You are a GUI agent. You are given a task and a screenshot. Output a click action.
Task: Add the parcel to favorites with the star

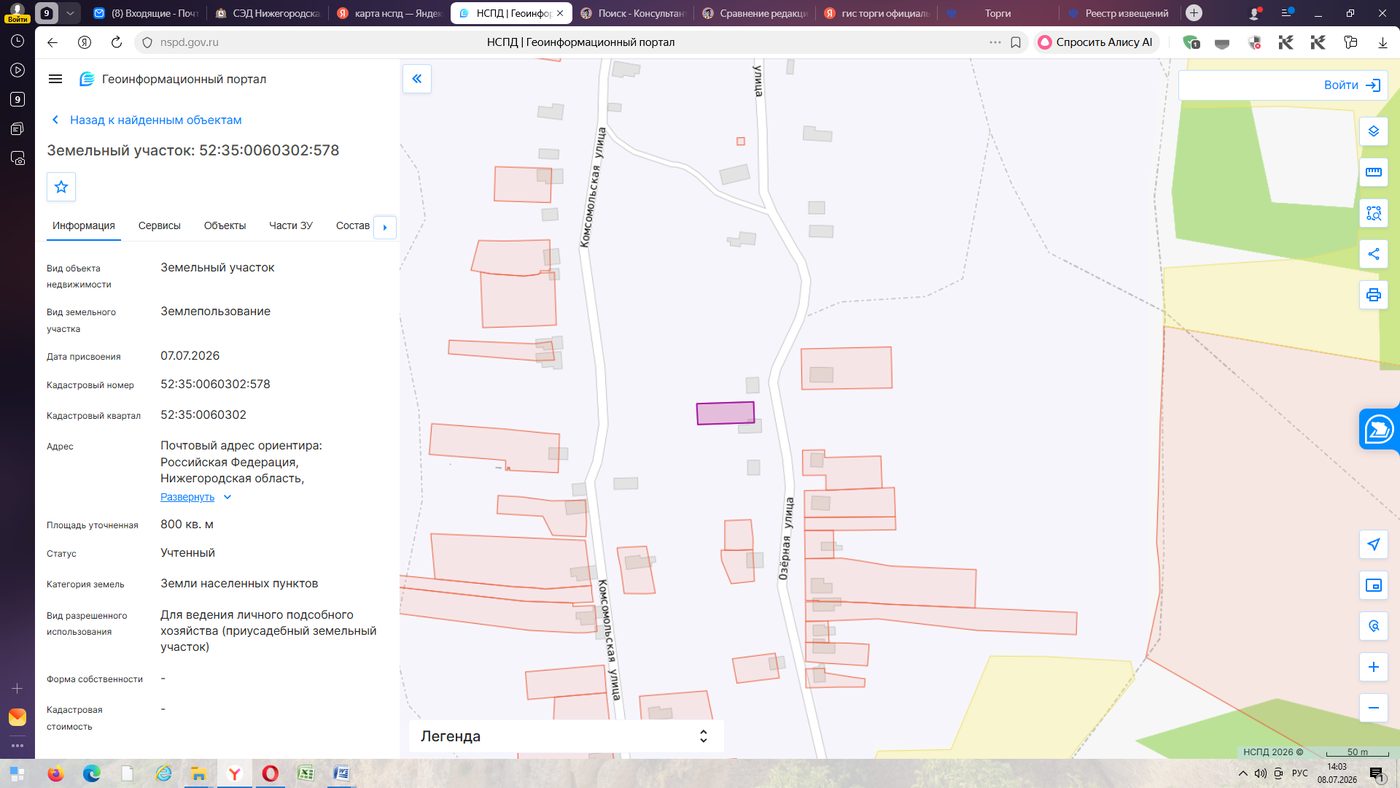(x=61, y=186)
